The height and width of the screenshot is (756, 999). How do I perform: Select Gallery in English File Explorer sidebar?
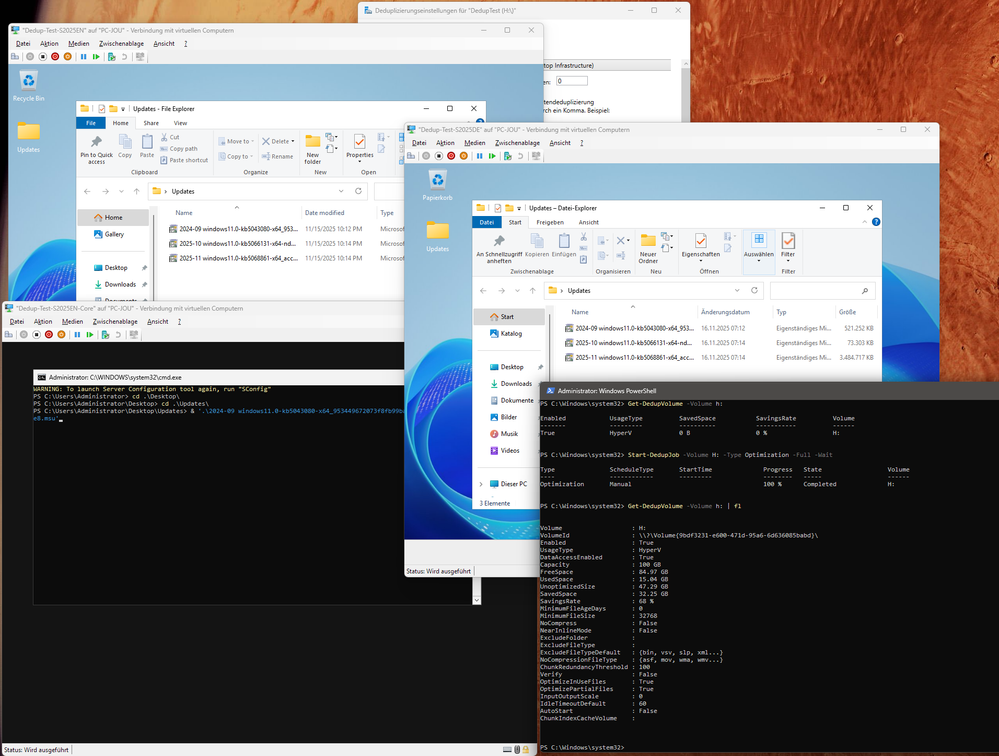click(113, 234)
